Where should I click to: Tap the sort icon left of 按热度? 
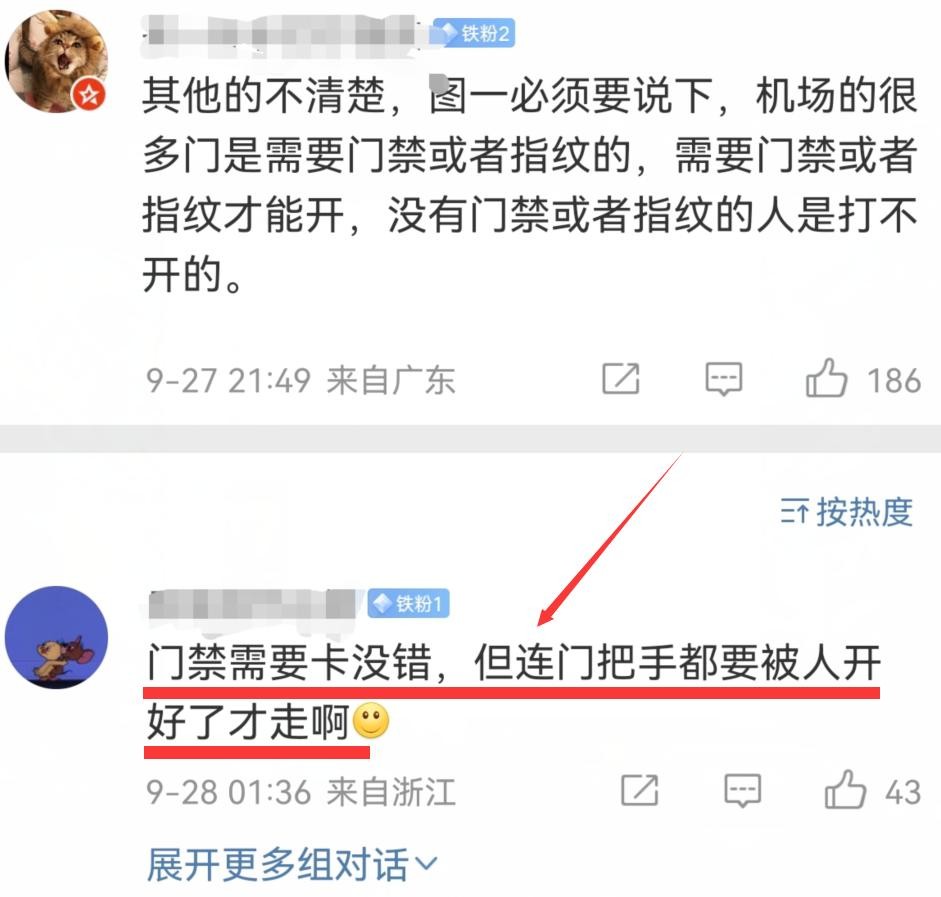click(794, 512)
